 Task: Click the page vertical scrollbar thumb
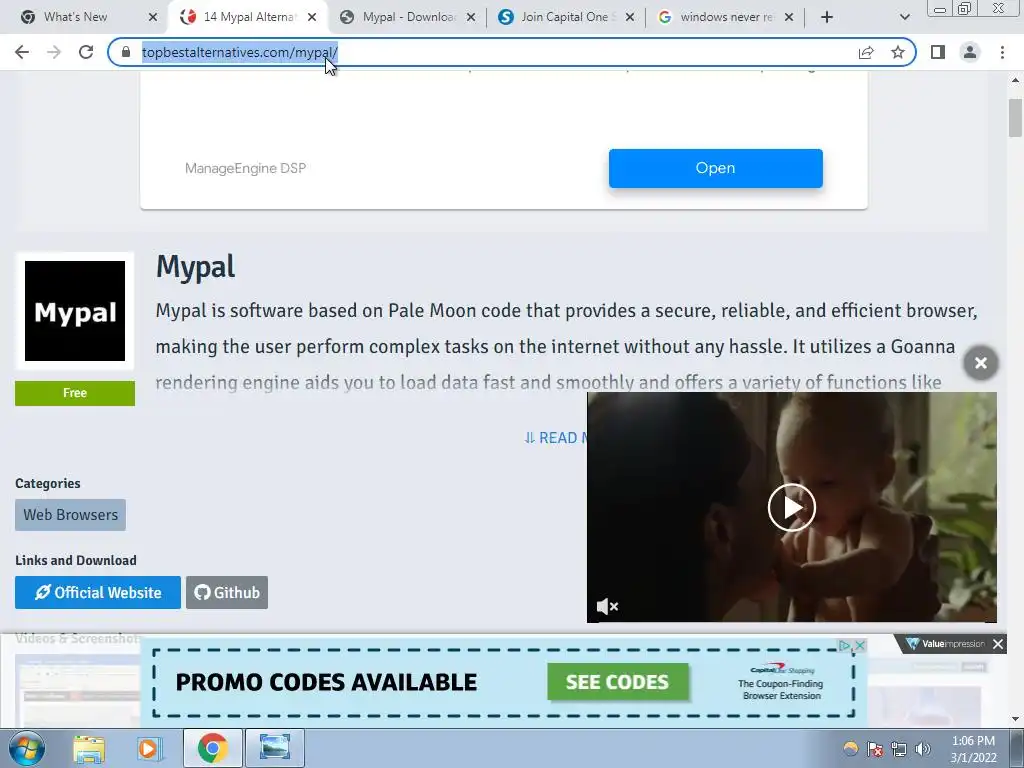pyautogui.click(x=1015, y=118)
